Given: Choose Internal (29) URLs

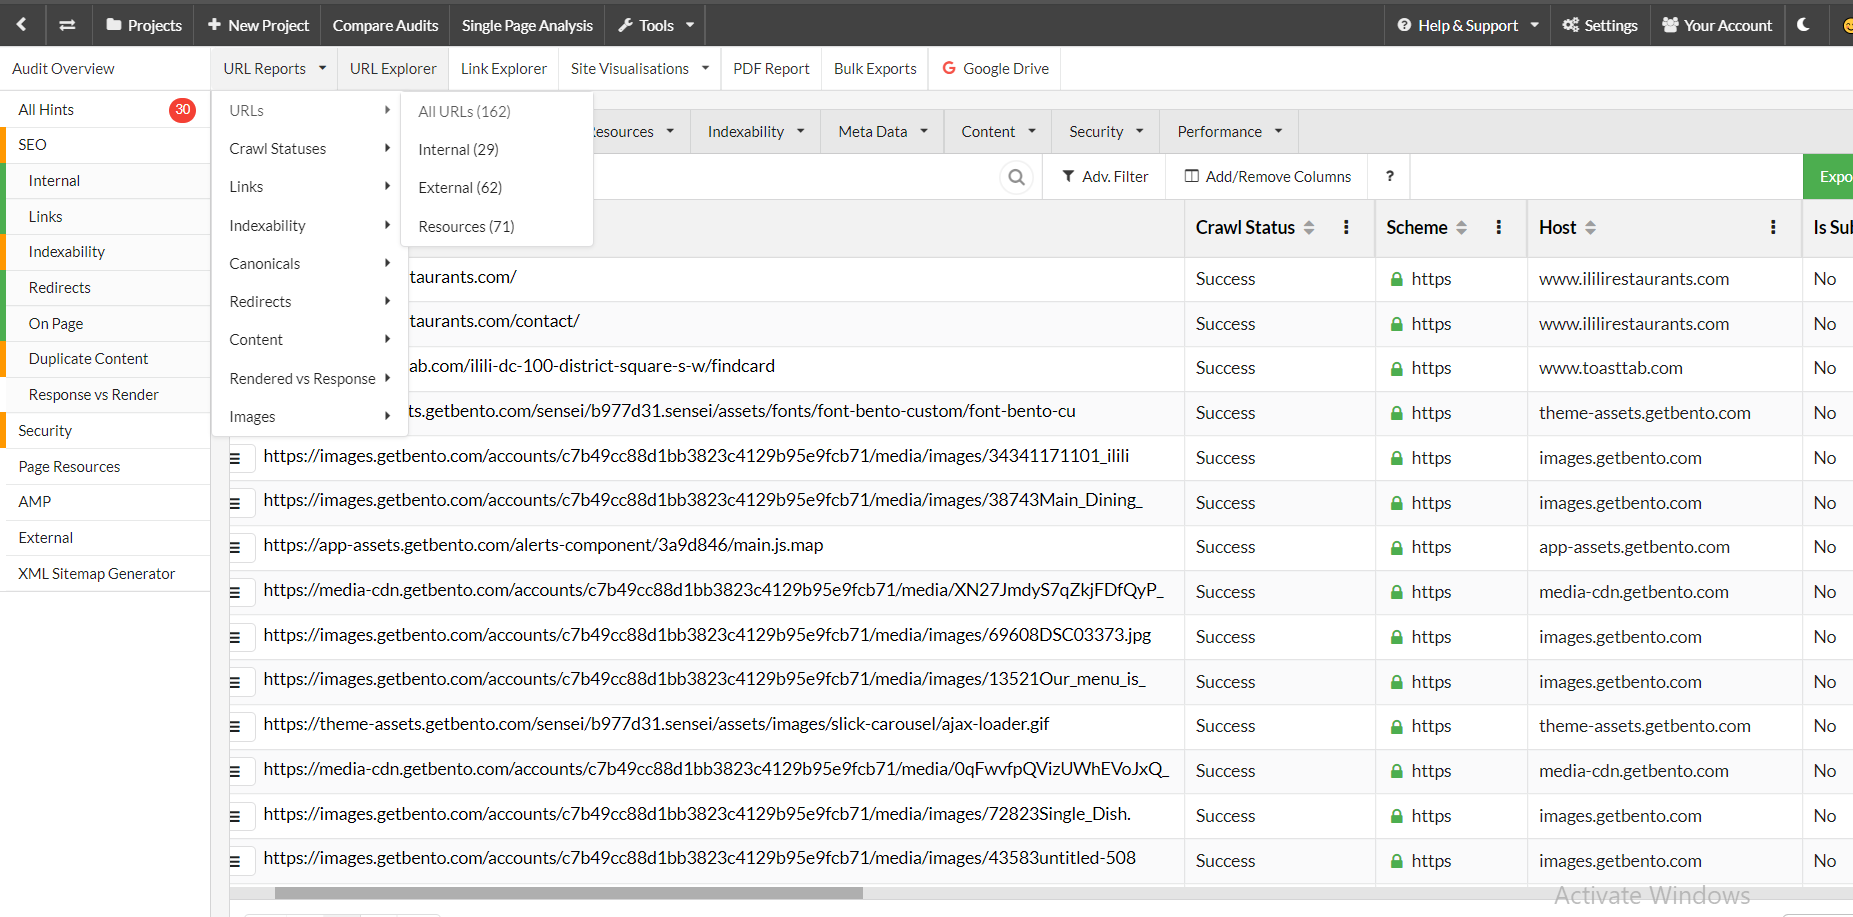Looking at the screenshot, I should pyautogui.click(x=497, y=150).
